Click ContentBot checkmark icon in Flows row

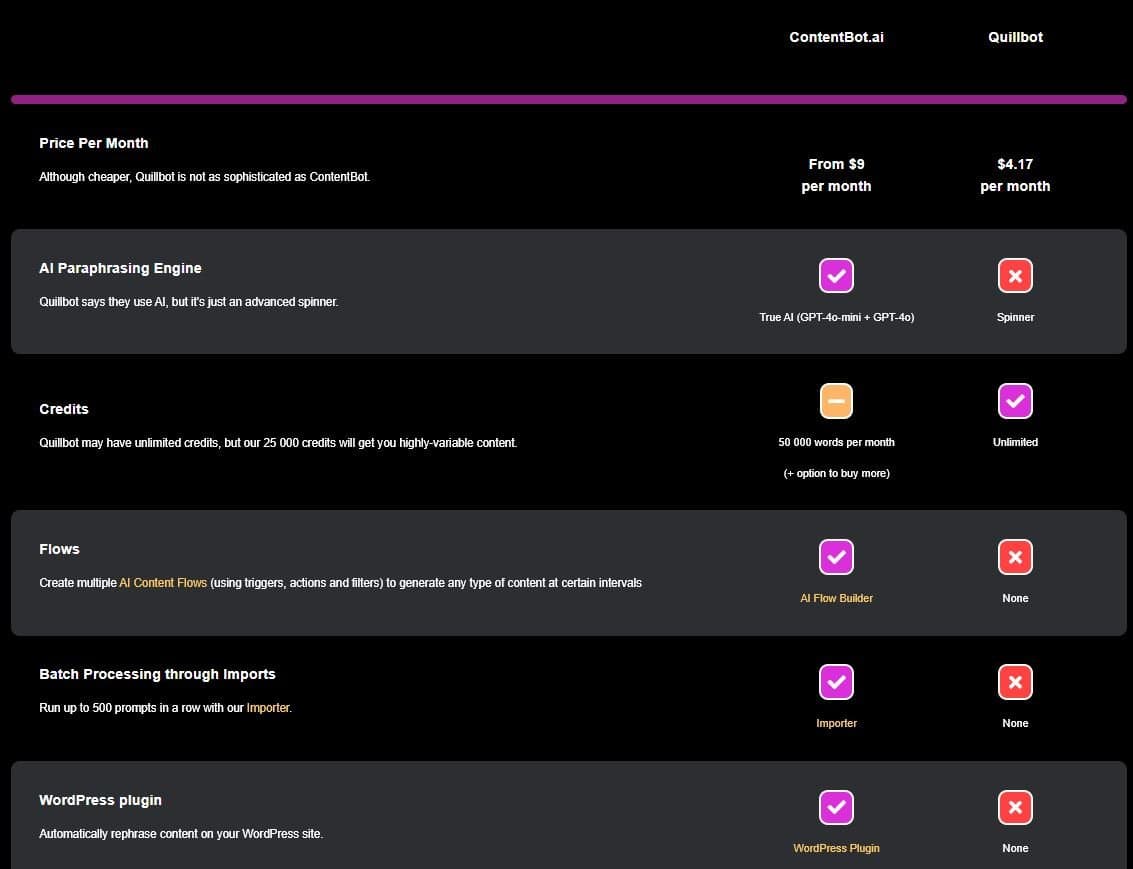point(836,557)
